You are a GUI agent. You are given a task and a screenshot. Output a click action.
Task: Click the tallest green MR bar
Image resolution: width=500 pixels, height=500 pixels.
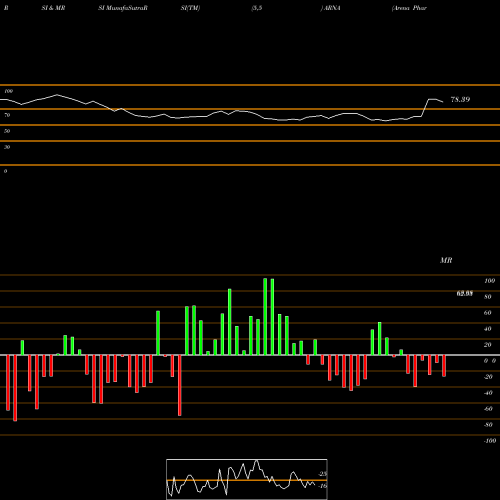(265, 317)
